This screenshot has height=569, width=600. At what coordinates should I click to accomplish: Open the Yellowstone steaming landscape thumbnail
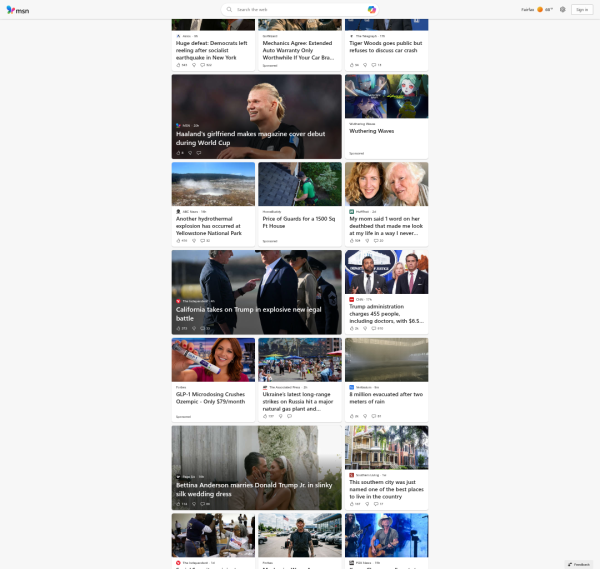tap(213, 184)
